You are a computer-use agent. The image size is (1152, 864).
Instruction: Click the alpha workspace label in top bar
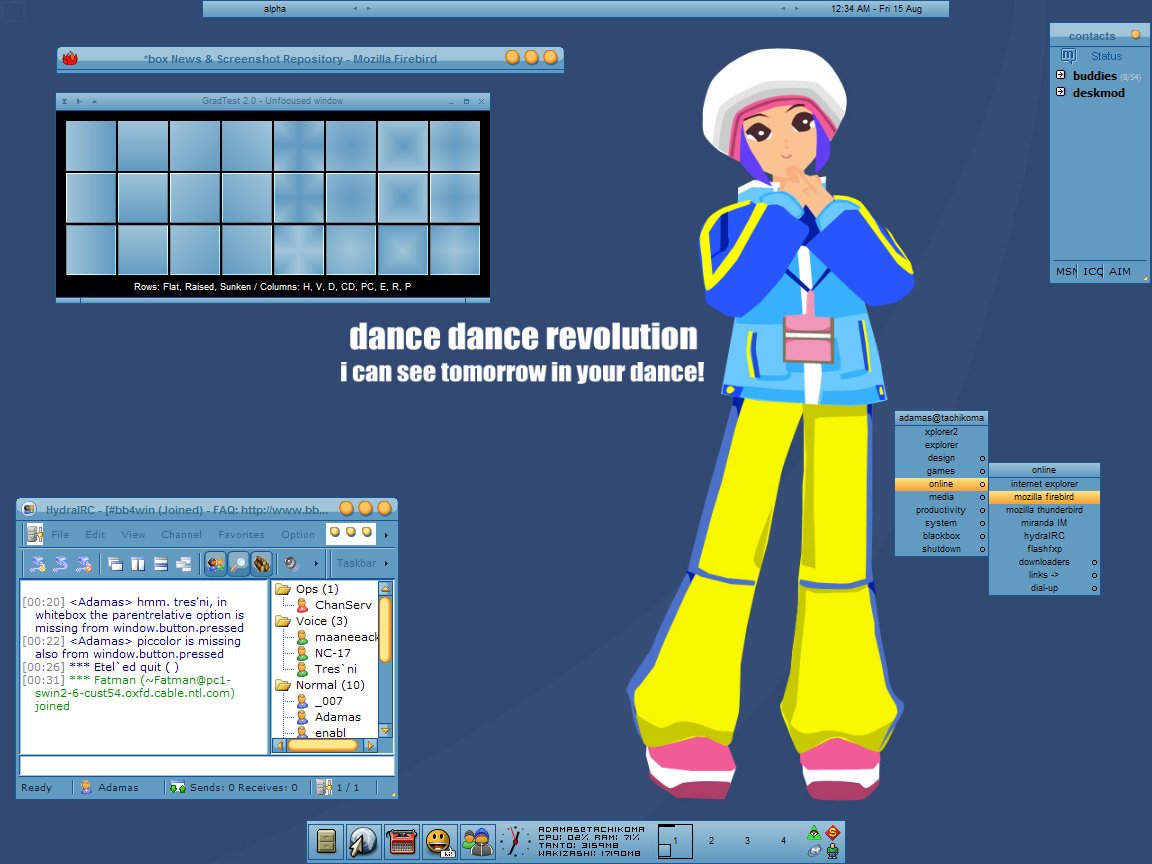point(275,9)
